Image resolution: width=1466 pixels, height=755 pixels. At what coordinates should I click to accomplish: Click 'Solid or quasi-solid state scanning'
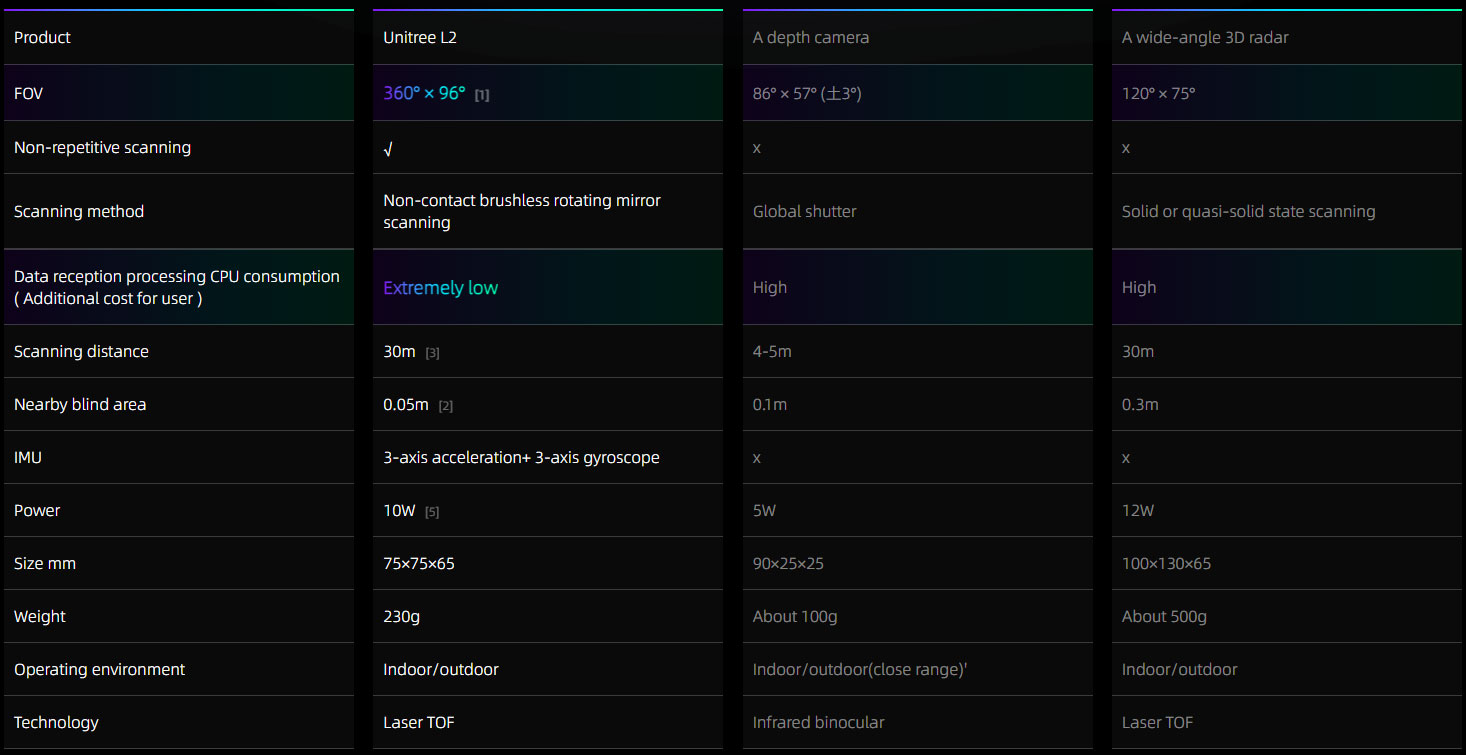point(1248,211)
